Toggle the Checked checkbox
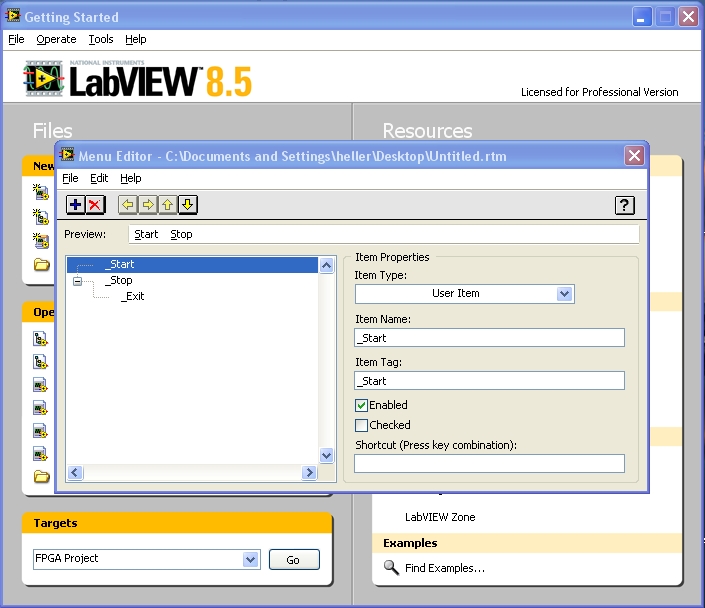705x608 pixels. coord(361,425)
